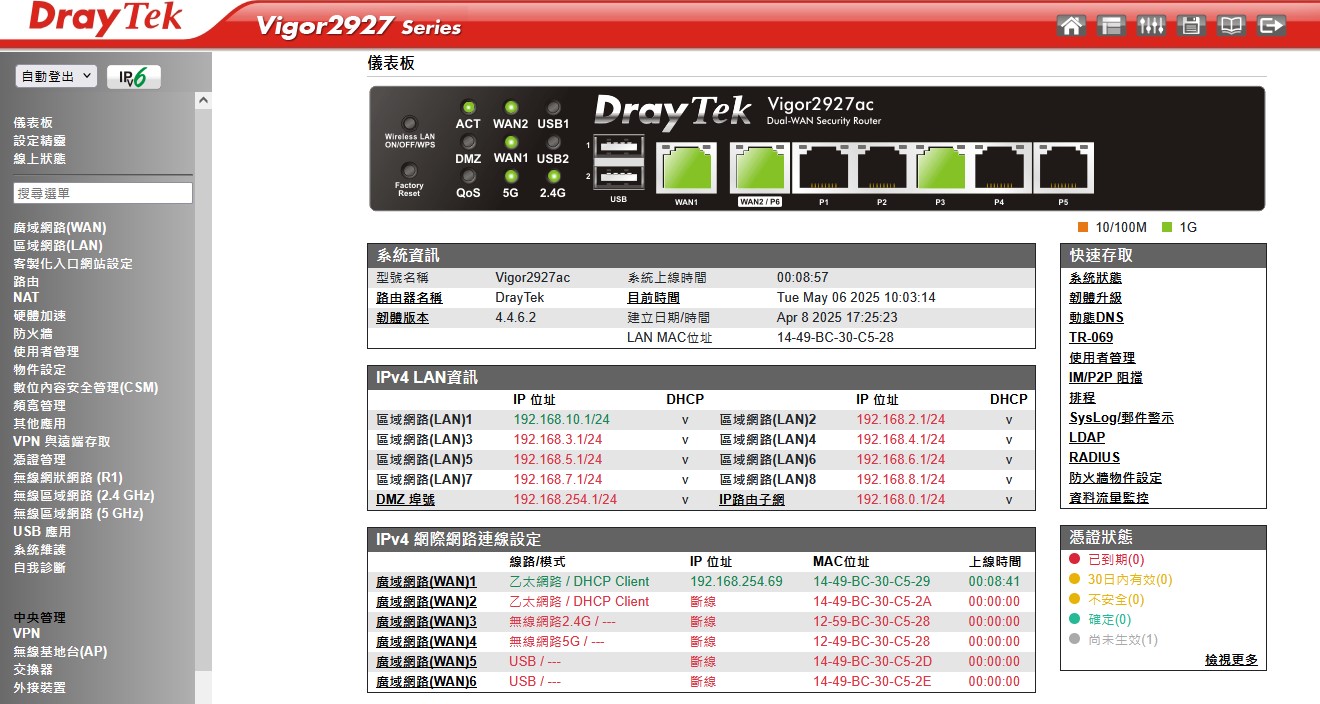Open the 韌體升級 quick access link
This screenshot has height=704, width=1320.
tap(1095, 297)
